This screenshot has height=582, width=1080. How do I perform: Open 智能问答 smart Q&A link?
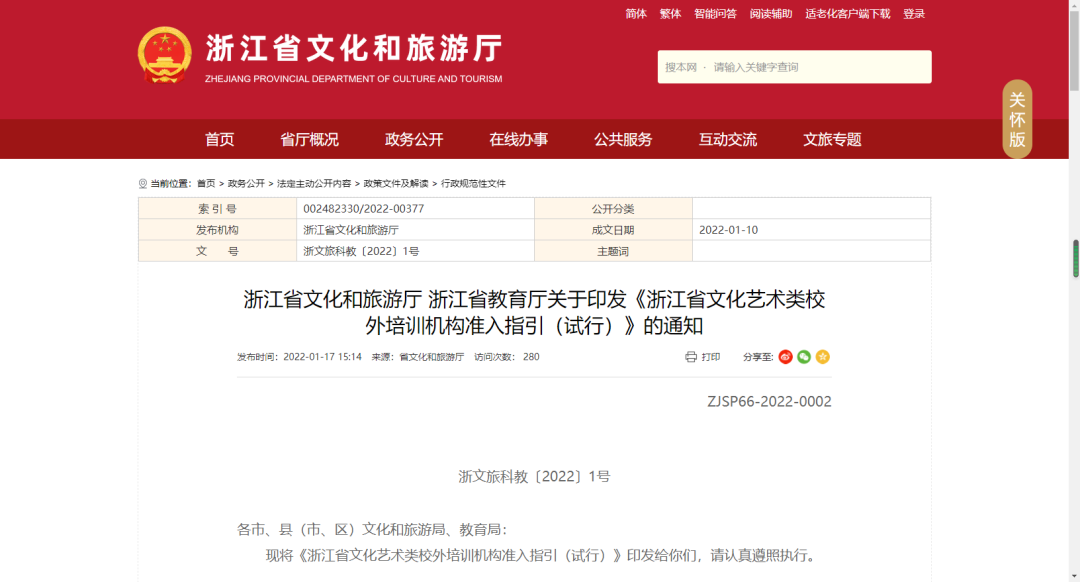[715, 14]
